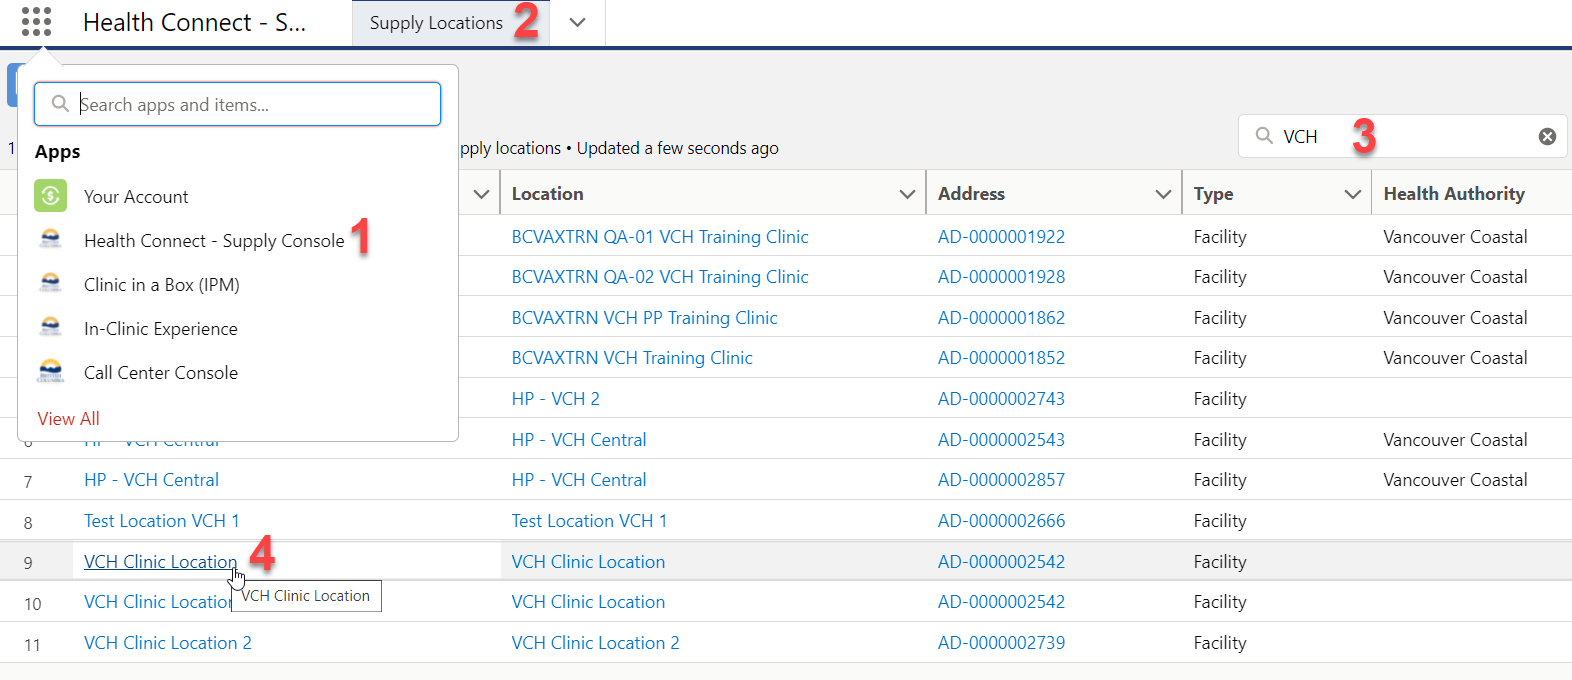Viewport: 1572px width, 680px height.
Task: Open address AD-0000002857
Action: [1001, 480]
